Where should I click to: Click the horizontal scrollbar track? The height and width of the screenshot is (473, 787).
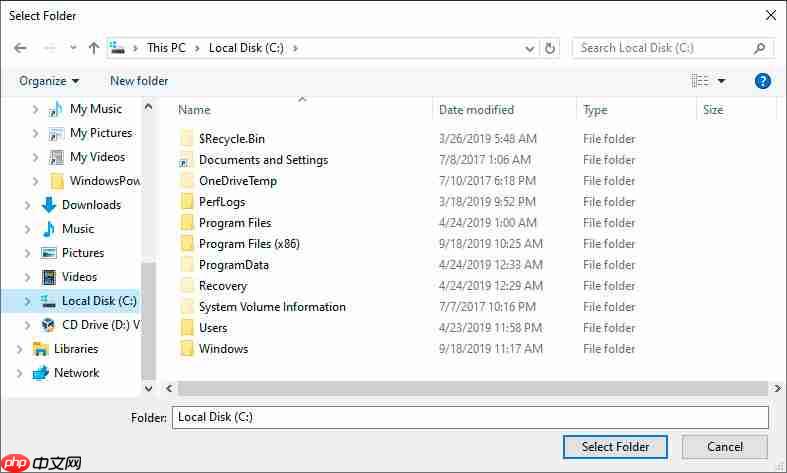click(x=472, y=388)
